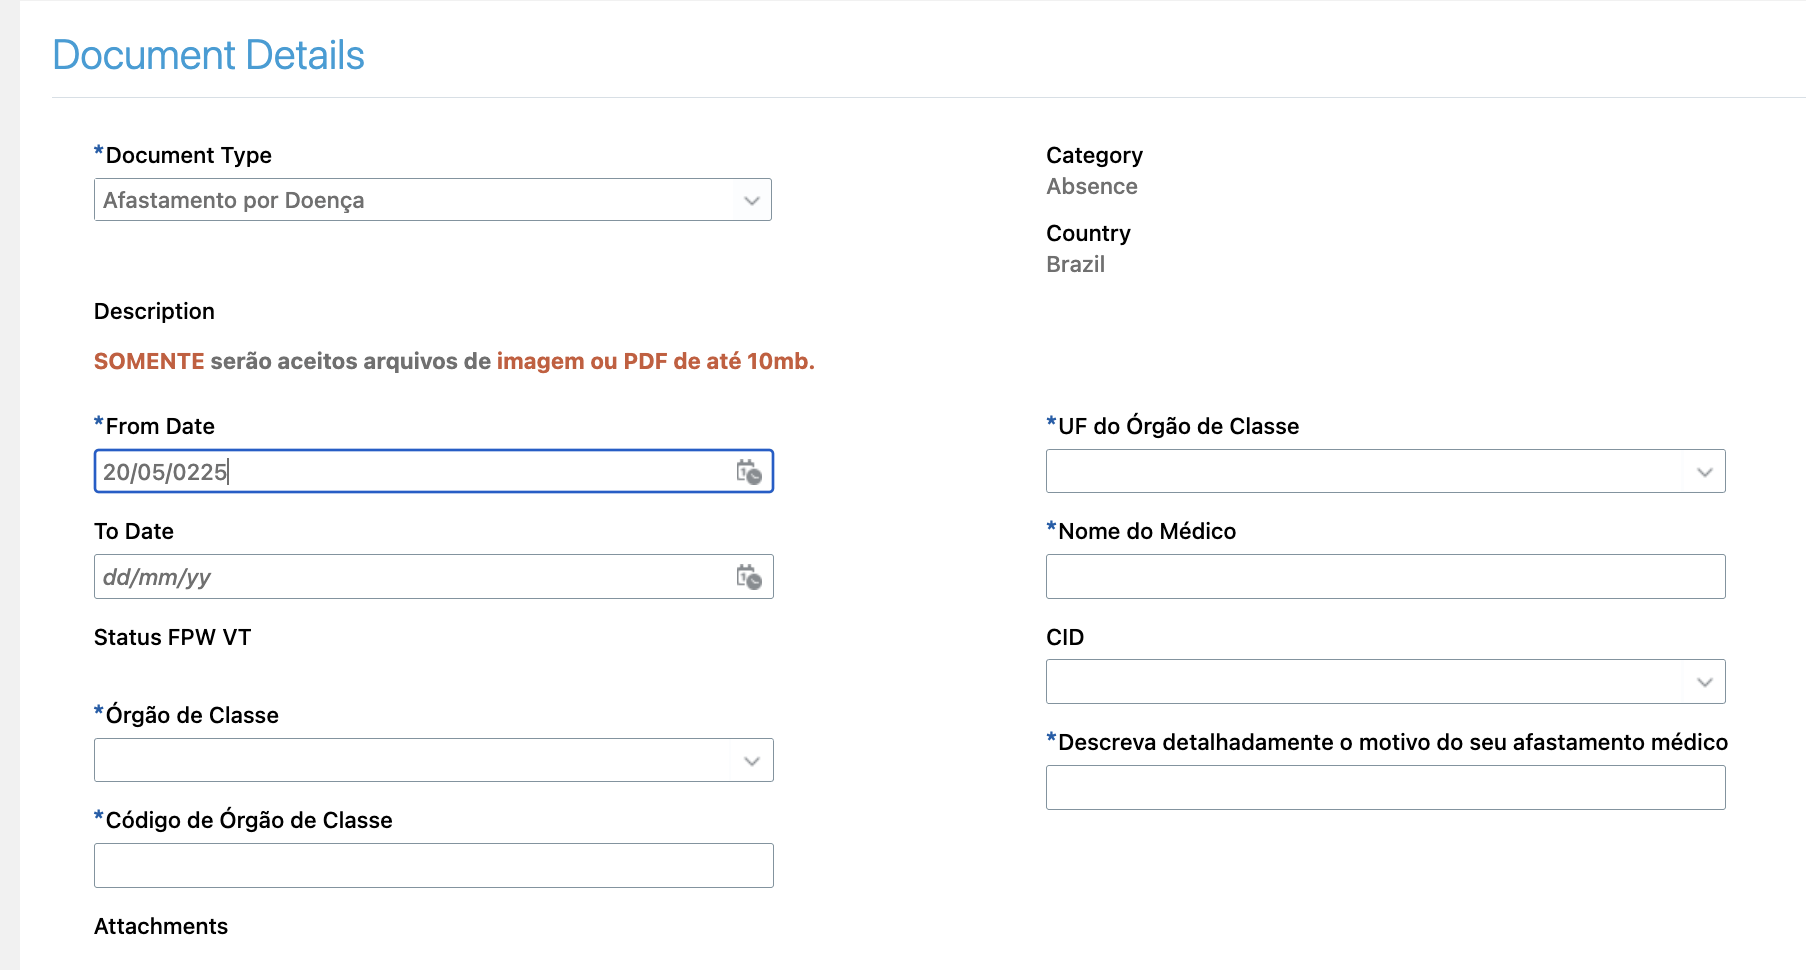The width and height of the screenshot is (1806, 970).
Task: Focus the afastamento médico description field
Action: click(x=1386, y=787)
